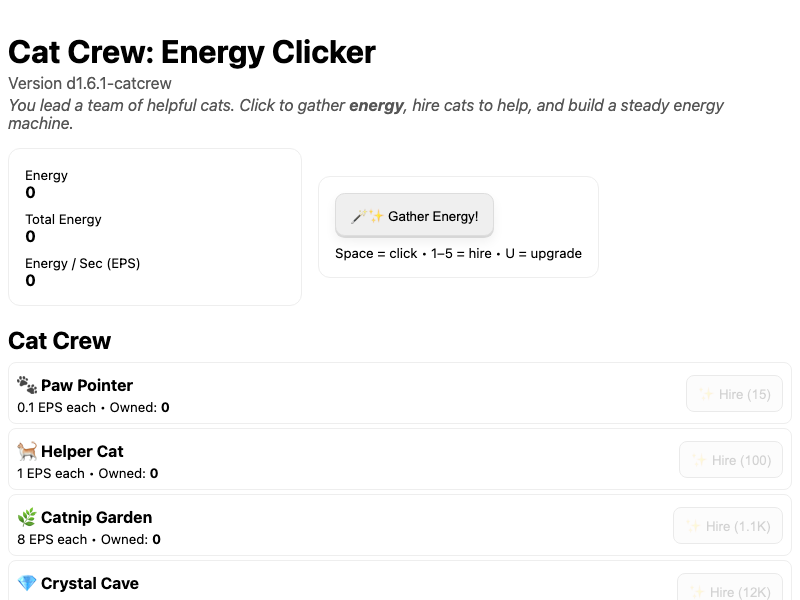Hire a Helper Cat for 100 energy
The image size is (800, 600).
tap(730, 460)
